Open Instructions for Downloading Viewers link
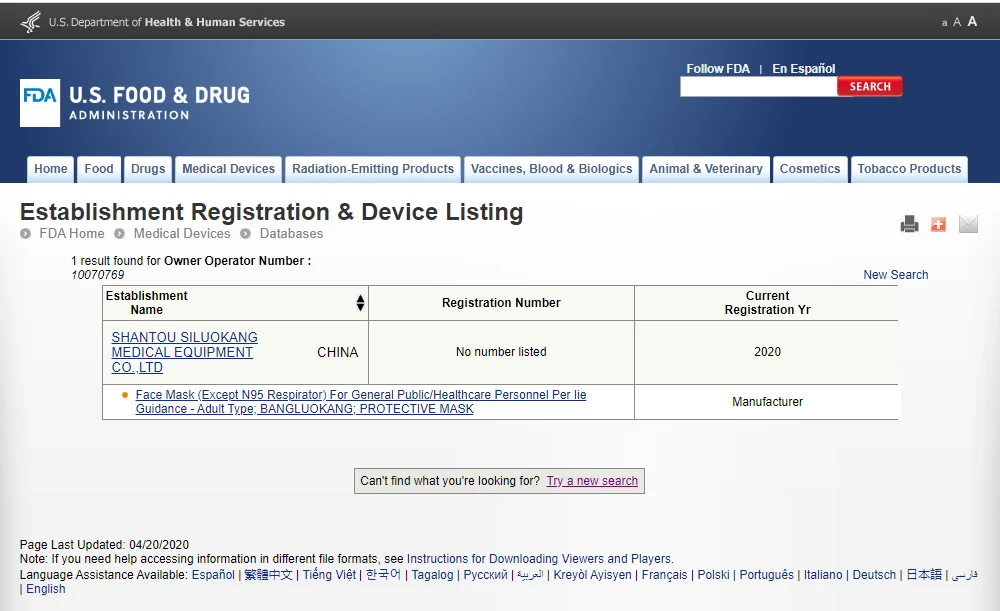1000x611 pixels. [539, 559]
